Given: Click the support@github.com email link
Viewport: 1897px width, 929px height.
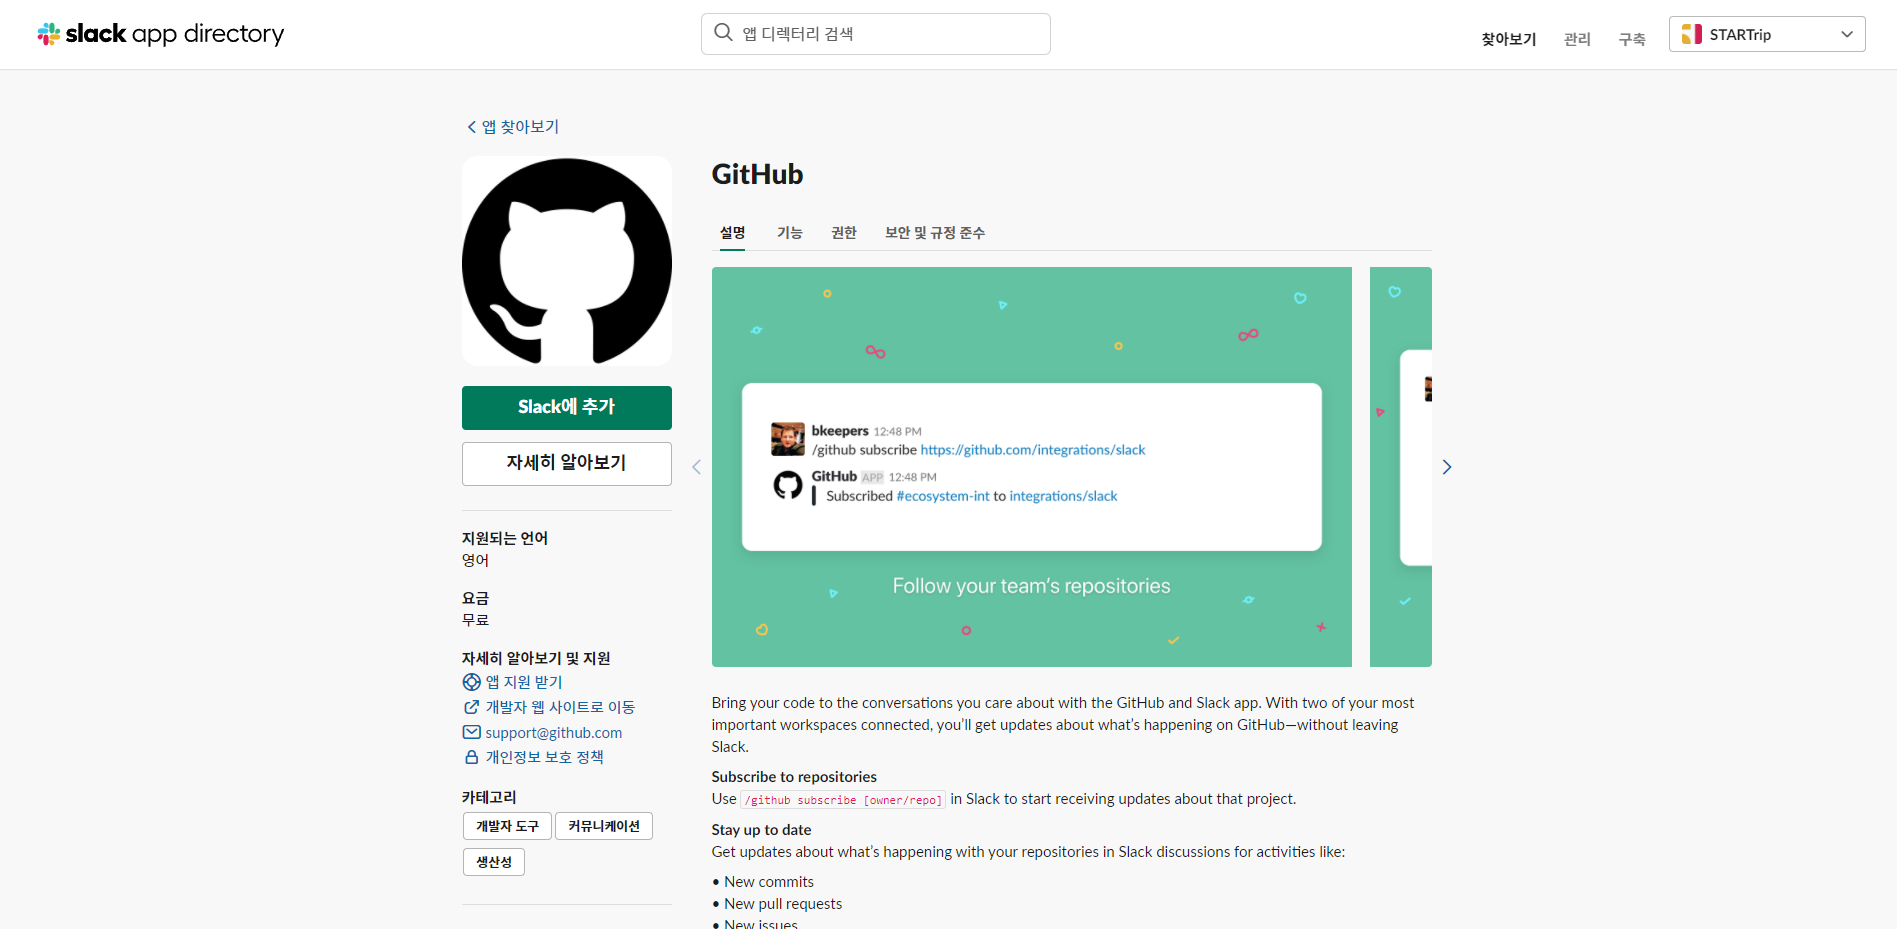Looking at the screenshot, I should [554, 733].
